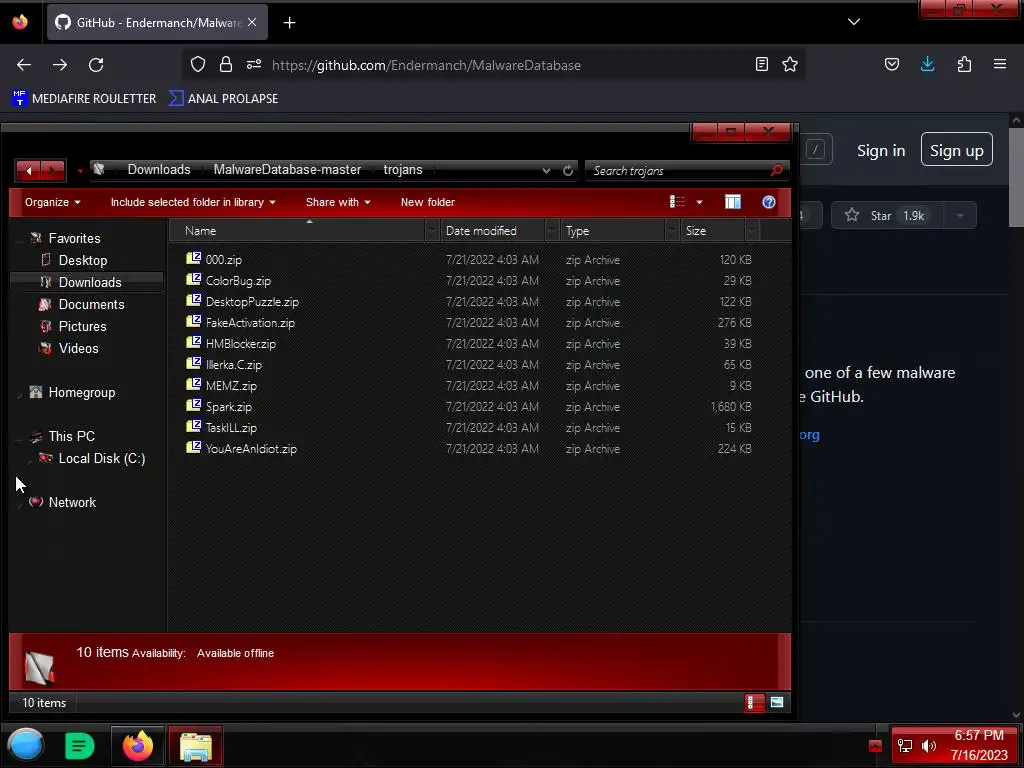Click File Explorer icon on the taskbar
This screenshot has width=1024, height=768.
195,747
